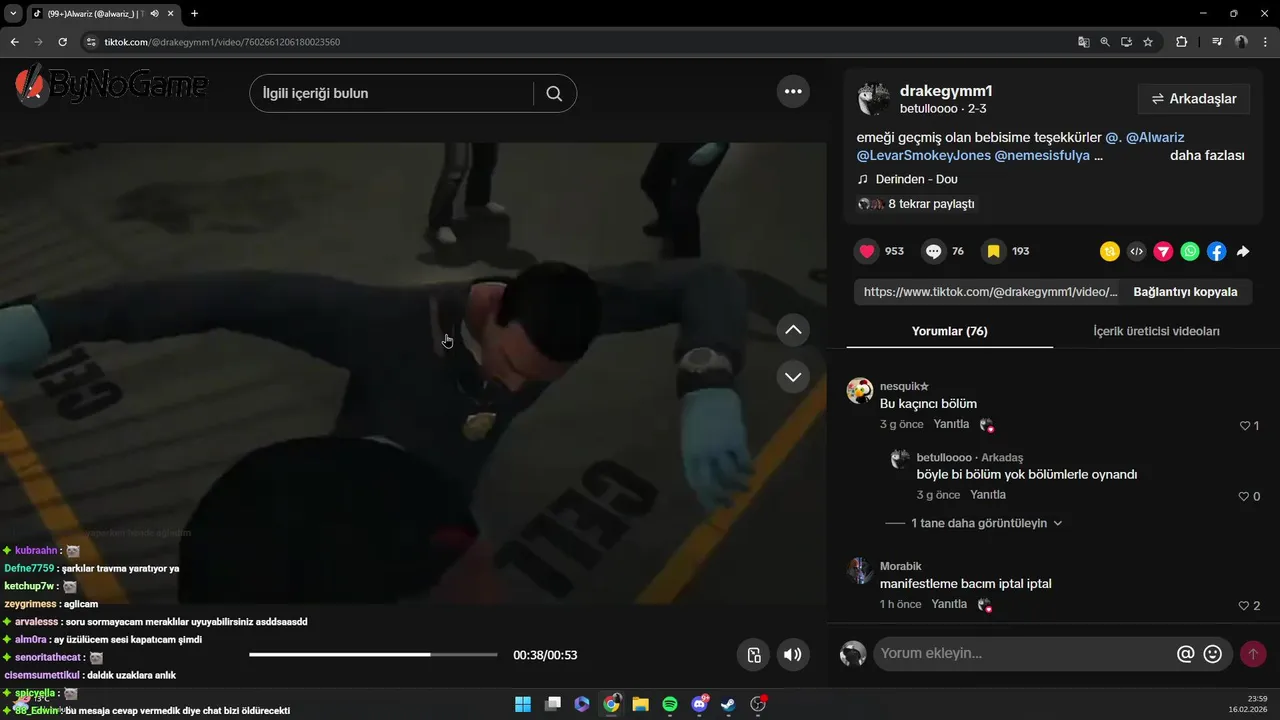Open File Explorer from the taskbar

[640, 704]
